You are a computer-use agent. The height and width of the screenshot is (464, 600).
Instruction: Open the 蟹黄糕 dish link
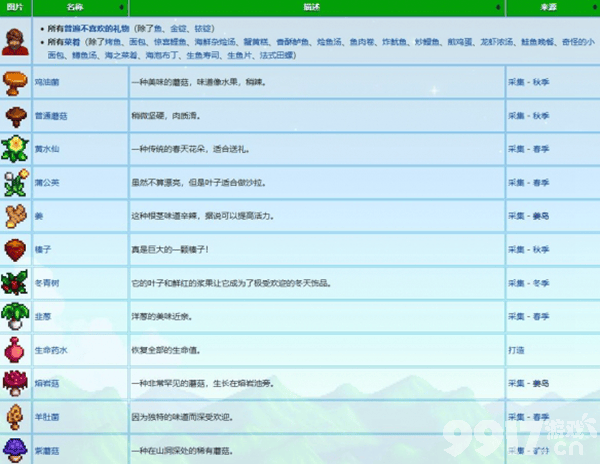pyautogui.click(x=256, y=42)
